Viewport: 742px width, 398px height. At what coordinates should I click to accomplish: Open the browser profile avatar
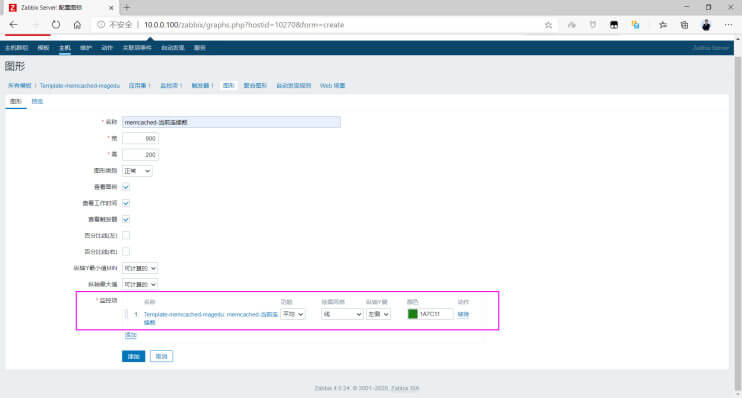point(706,25)
